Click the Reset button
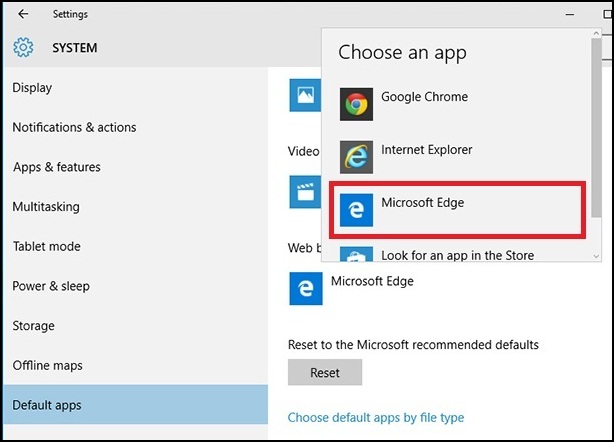The image size is (614, 442). click(325, 372)
